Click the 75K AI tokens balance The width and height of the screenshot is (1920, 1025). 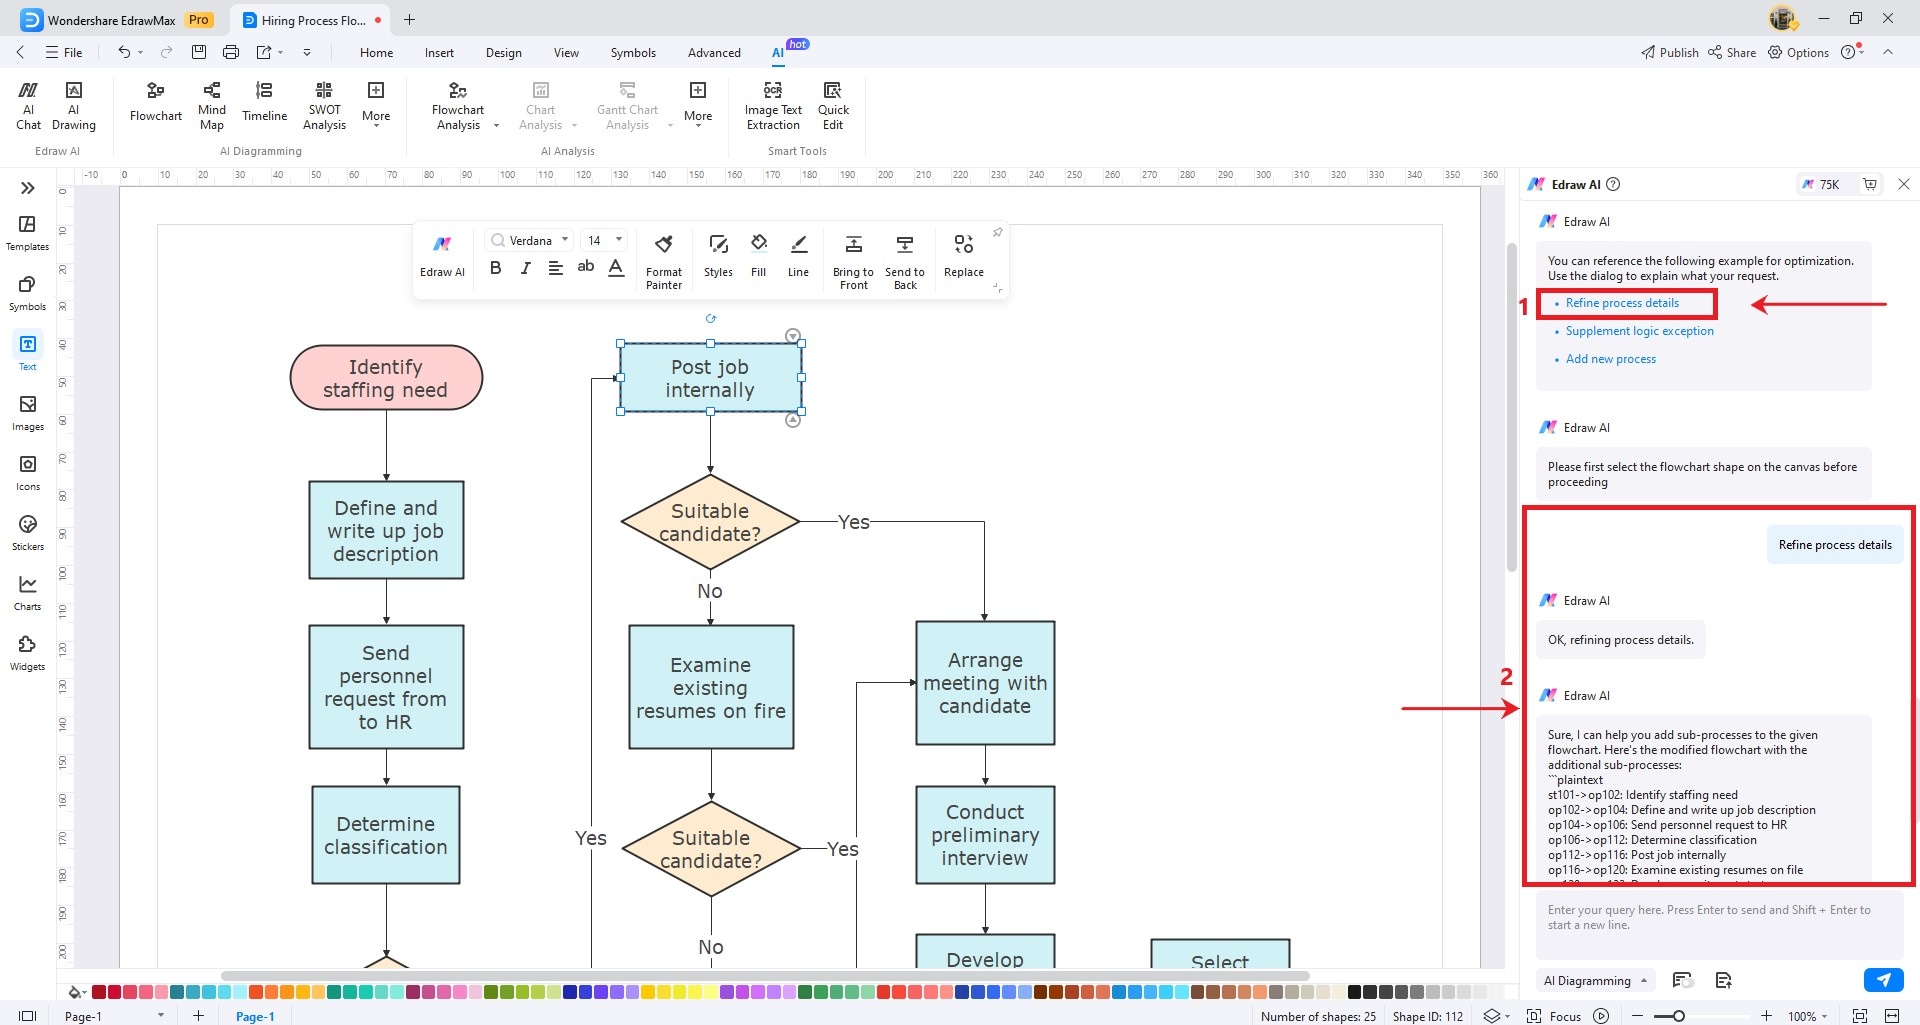point(1820,184)
